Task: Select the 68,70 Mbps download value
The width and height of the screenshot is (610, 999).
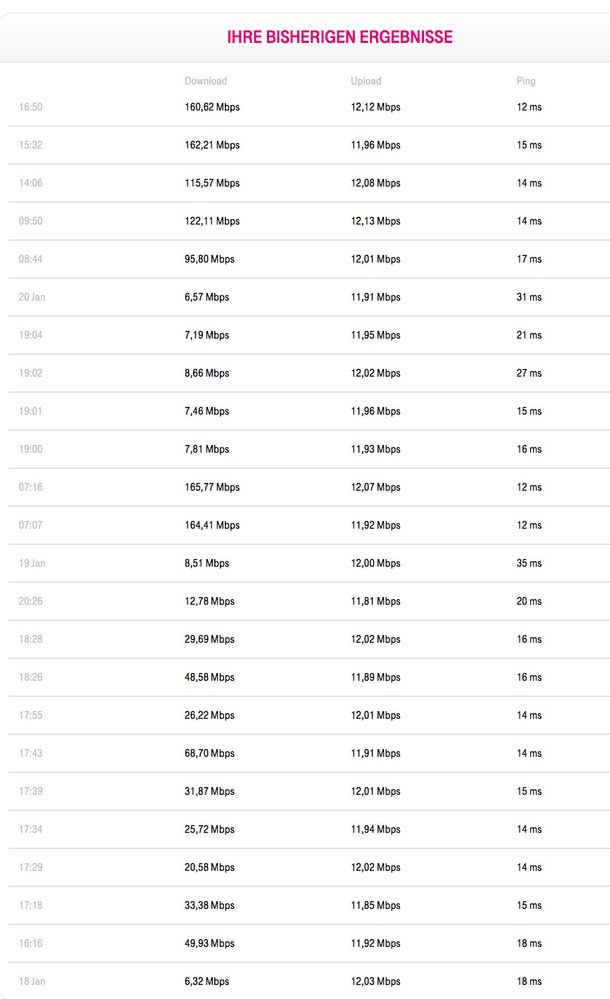Action: [209, 753]
